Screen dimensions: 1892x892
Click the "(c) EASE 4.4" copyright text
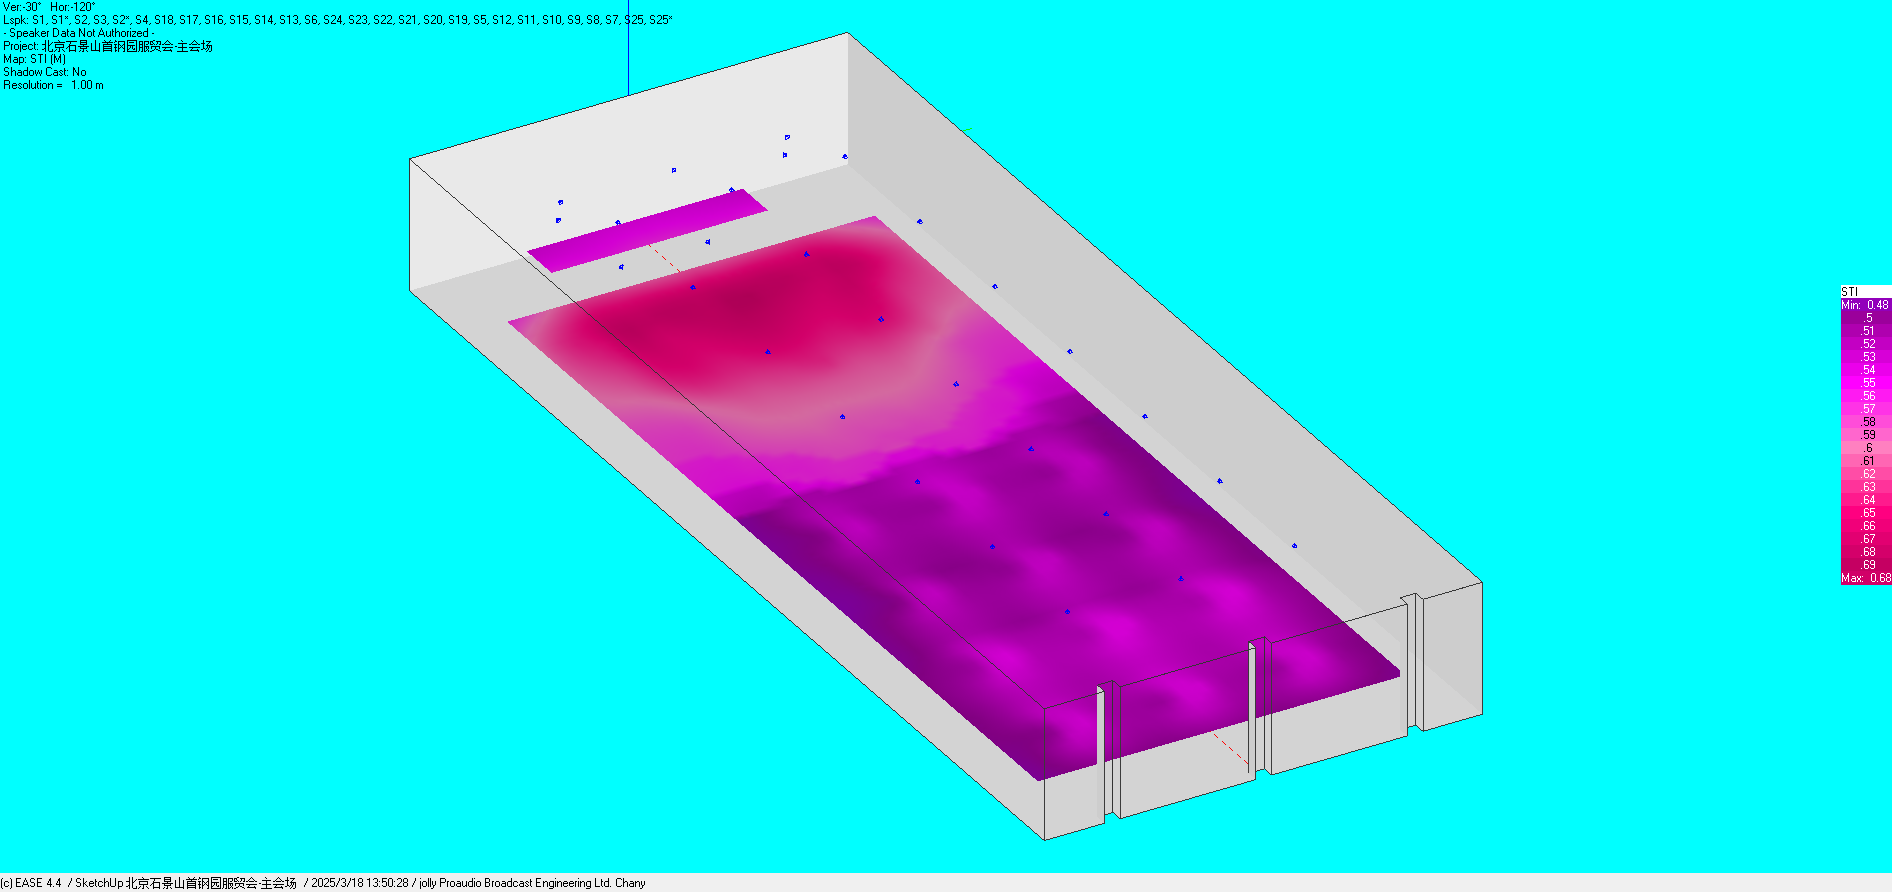pos(31,883)
